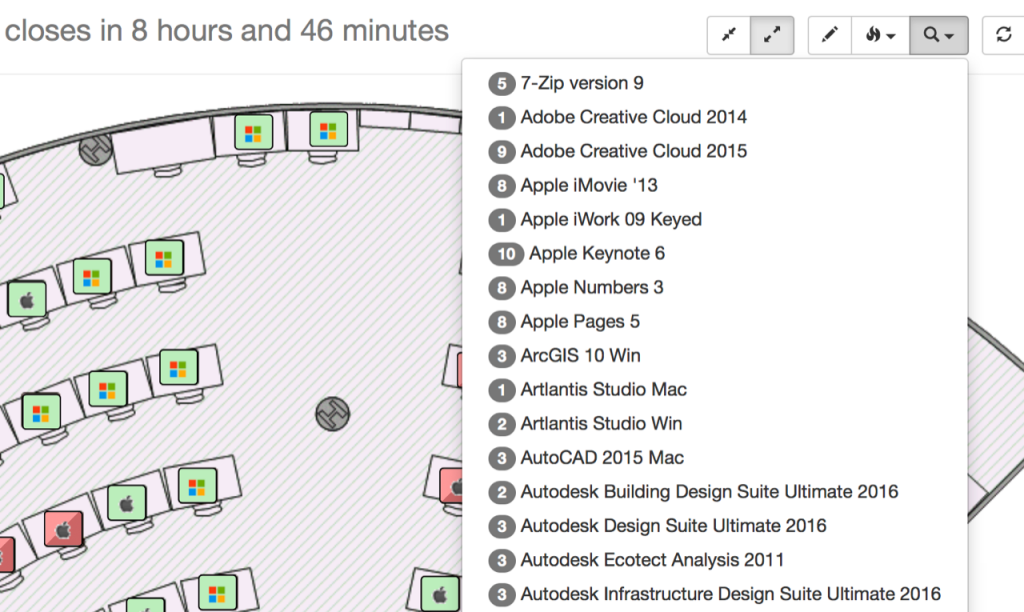The width and height of the screenshot is (1024, 612).
Task: Choose Autodesk Design Suite Ultimate 2016
Action: (x=714, y=526)
